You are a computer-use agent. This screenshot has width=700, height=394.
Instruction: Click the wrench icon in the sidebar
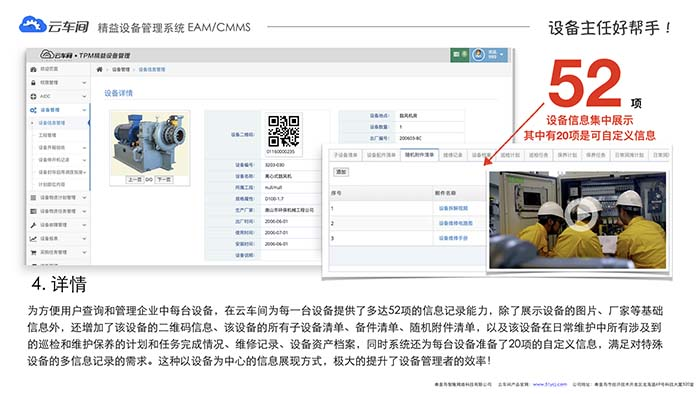33,225
